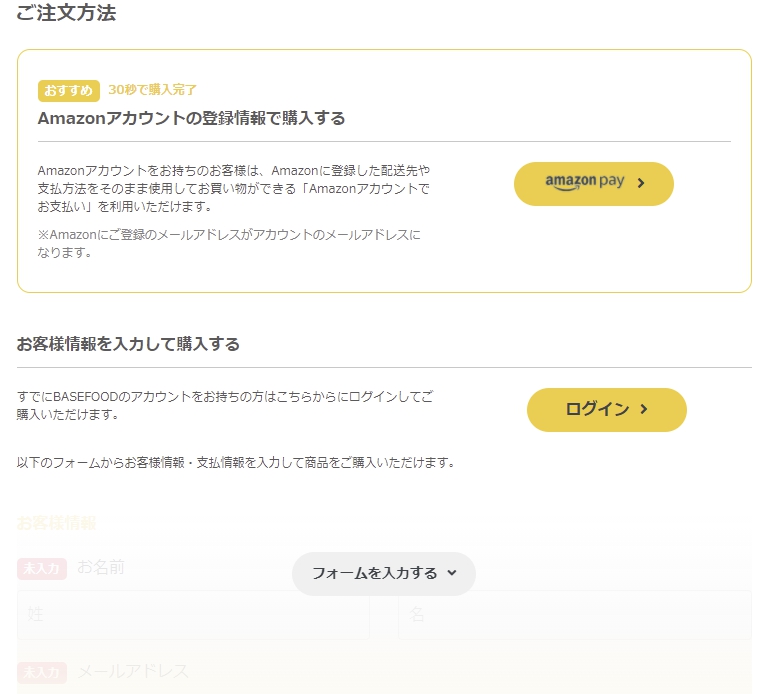Click the down chevron next to フォームを入力する

coord(452,573)
